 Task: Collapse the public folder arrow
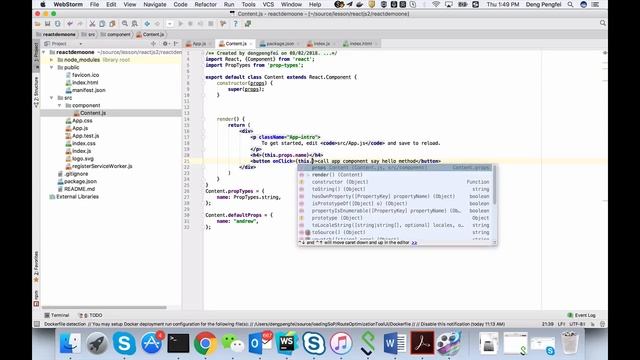52,67
